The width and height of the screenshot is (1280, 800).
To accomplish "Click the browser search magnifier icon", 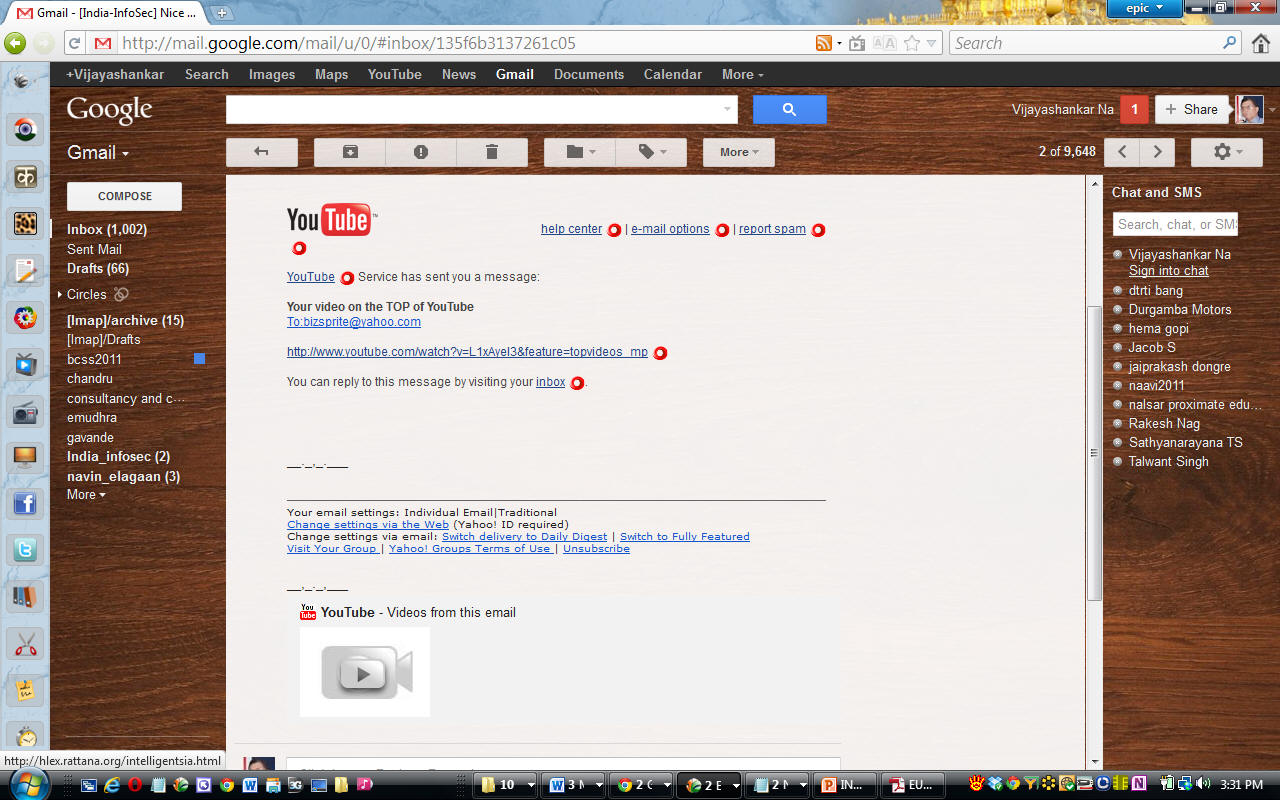I will [x=1230, y=43].
